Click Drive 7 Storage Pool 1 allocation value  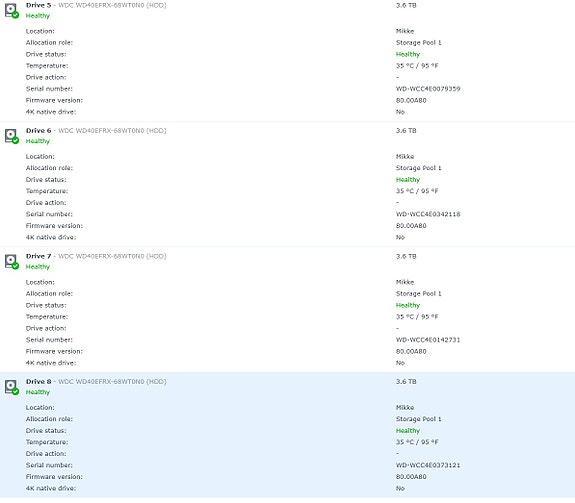pyautogui.click(x=418, y=294)
